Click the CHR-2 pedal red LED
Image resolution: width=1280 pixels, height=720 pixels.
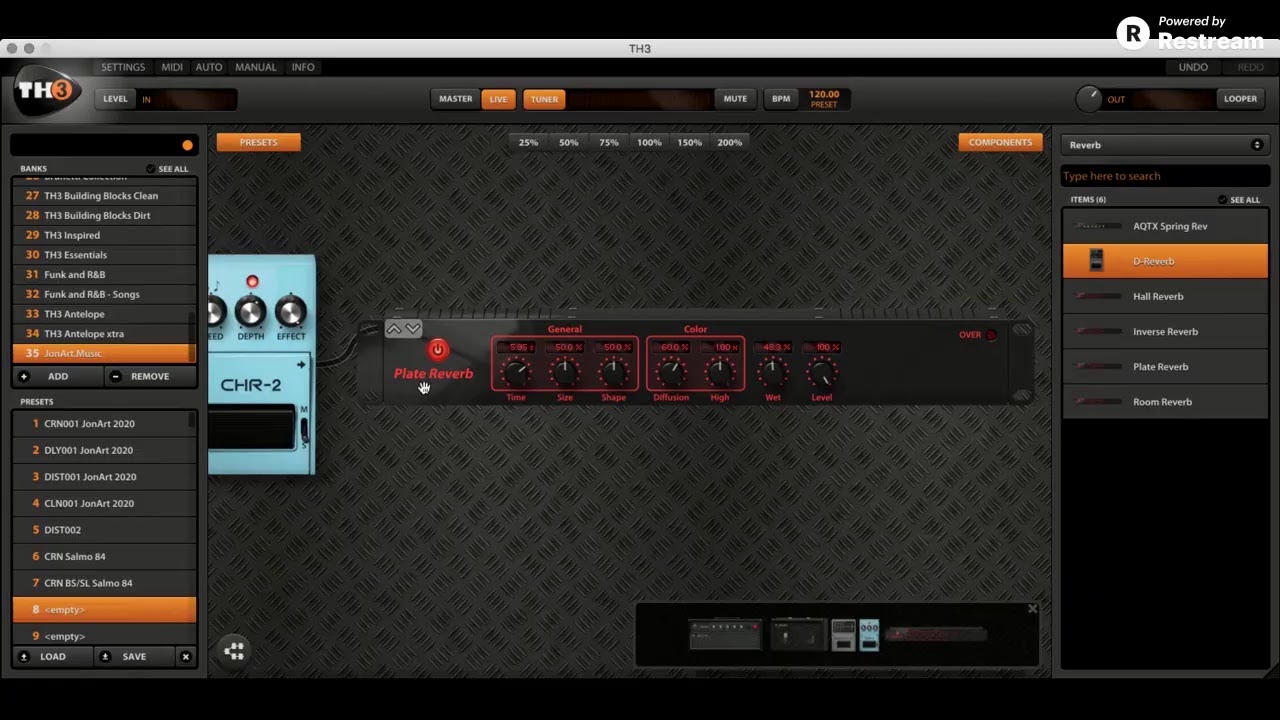pyautogui.click(x=252, y=282)
